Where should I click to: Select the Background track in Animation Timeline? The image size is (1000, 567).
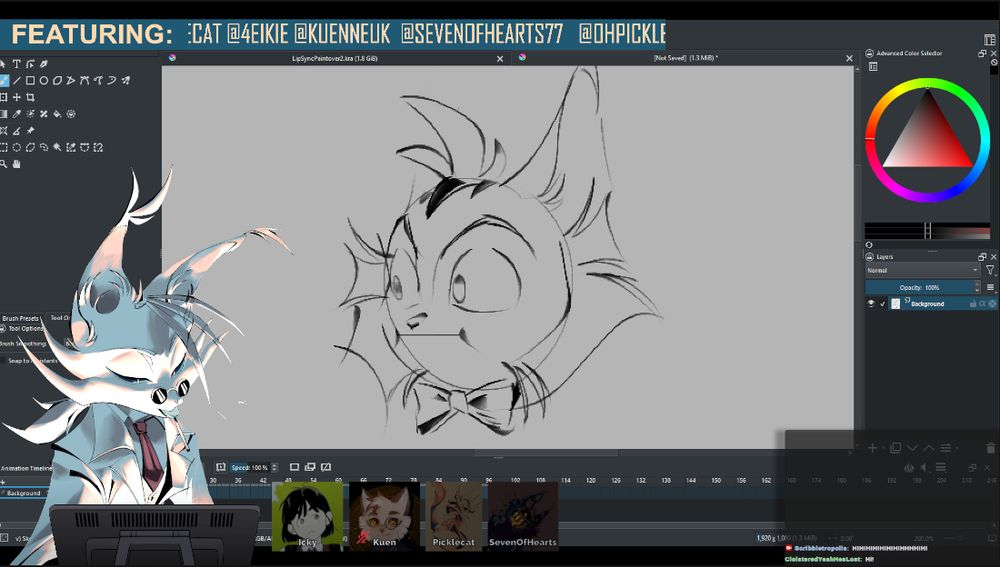[x=24, y=493]
